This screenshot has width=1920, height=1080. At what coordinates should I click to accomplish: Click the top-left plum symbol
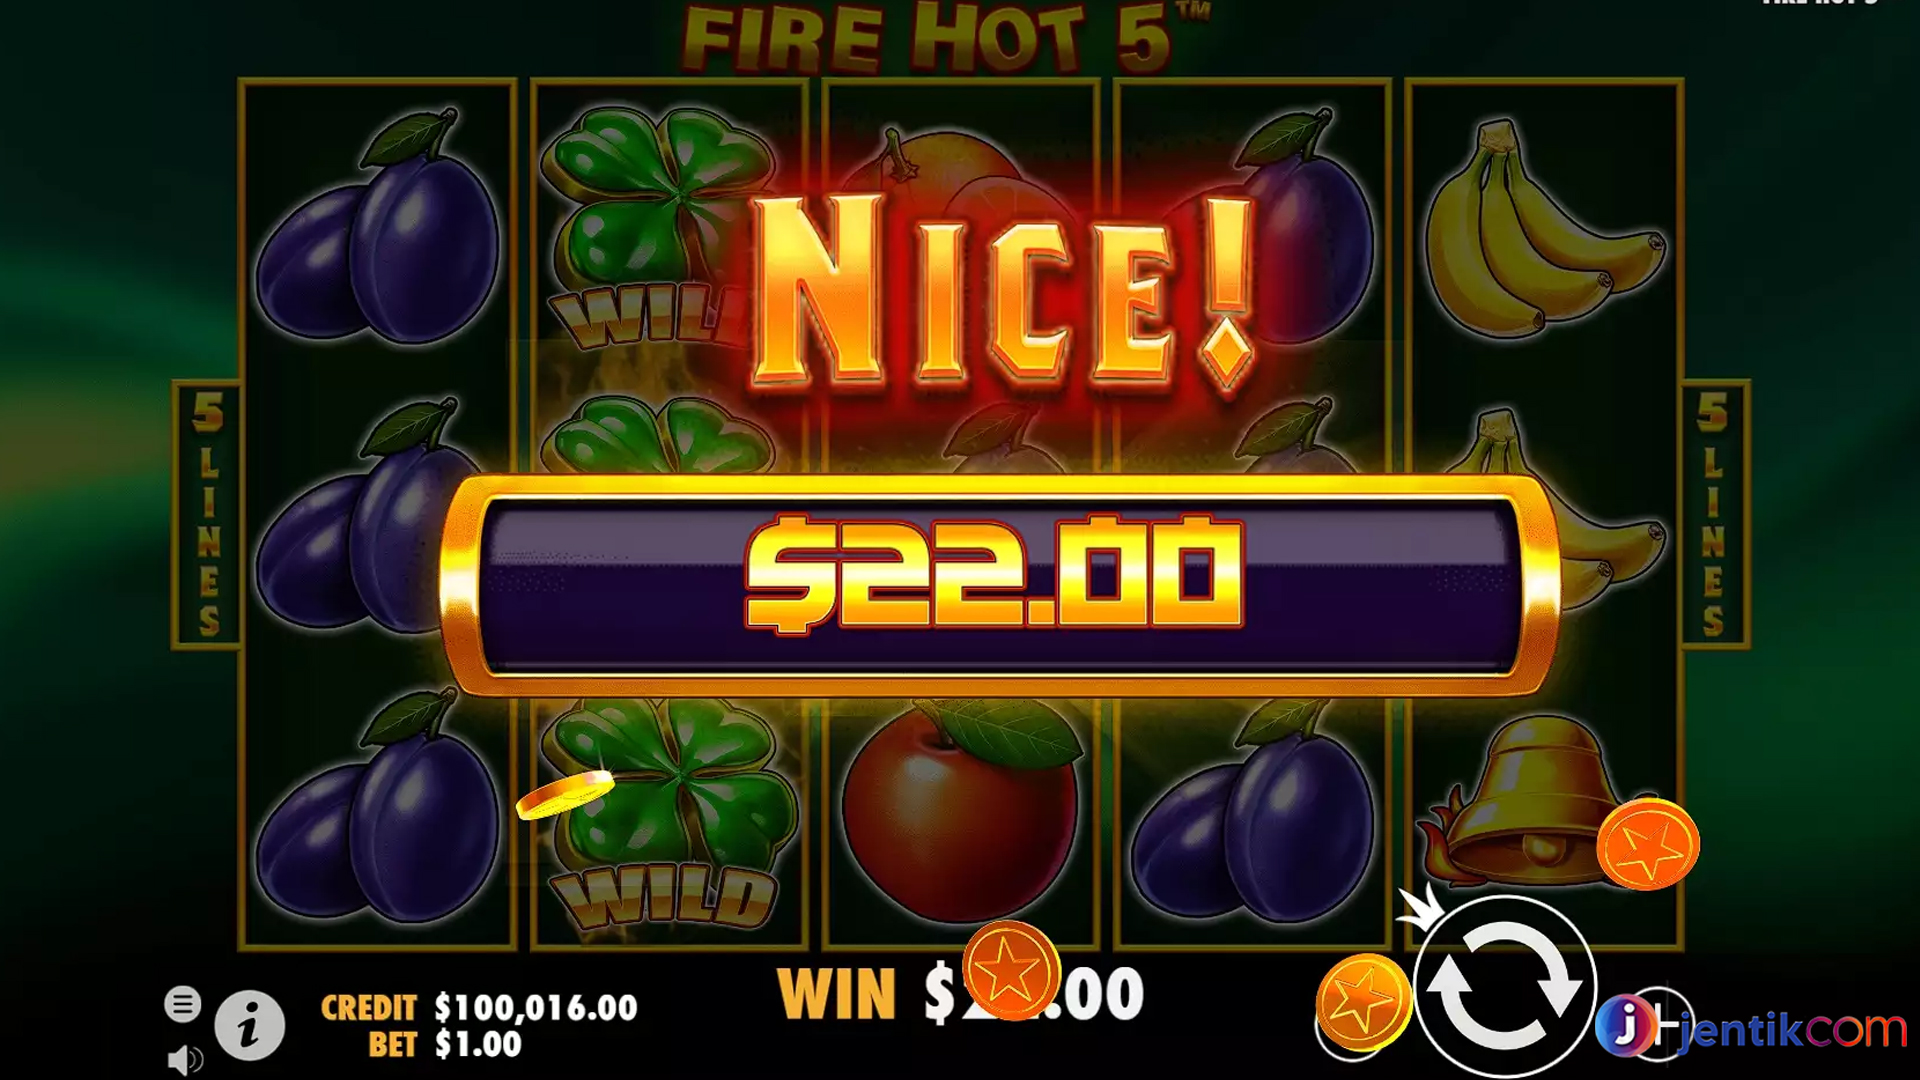[x=376, y=226]
